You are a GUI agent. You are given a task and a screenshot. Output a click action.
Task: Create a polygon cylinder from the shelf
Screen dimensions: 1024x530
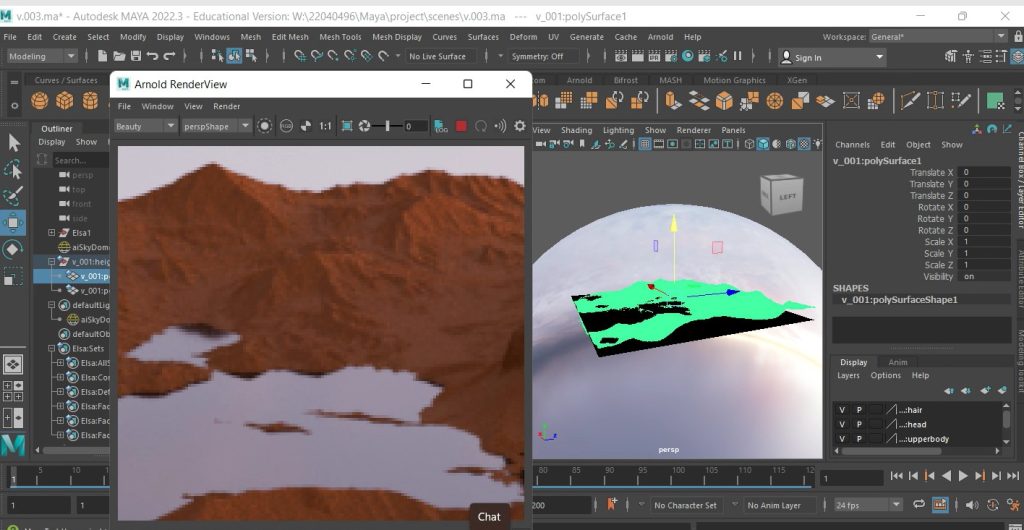[90, 101]
